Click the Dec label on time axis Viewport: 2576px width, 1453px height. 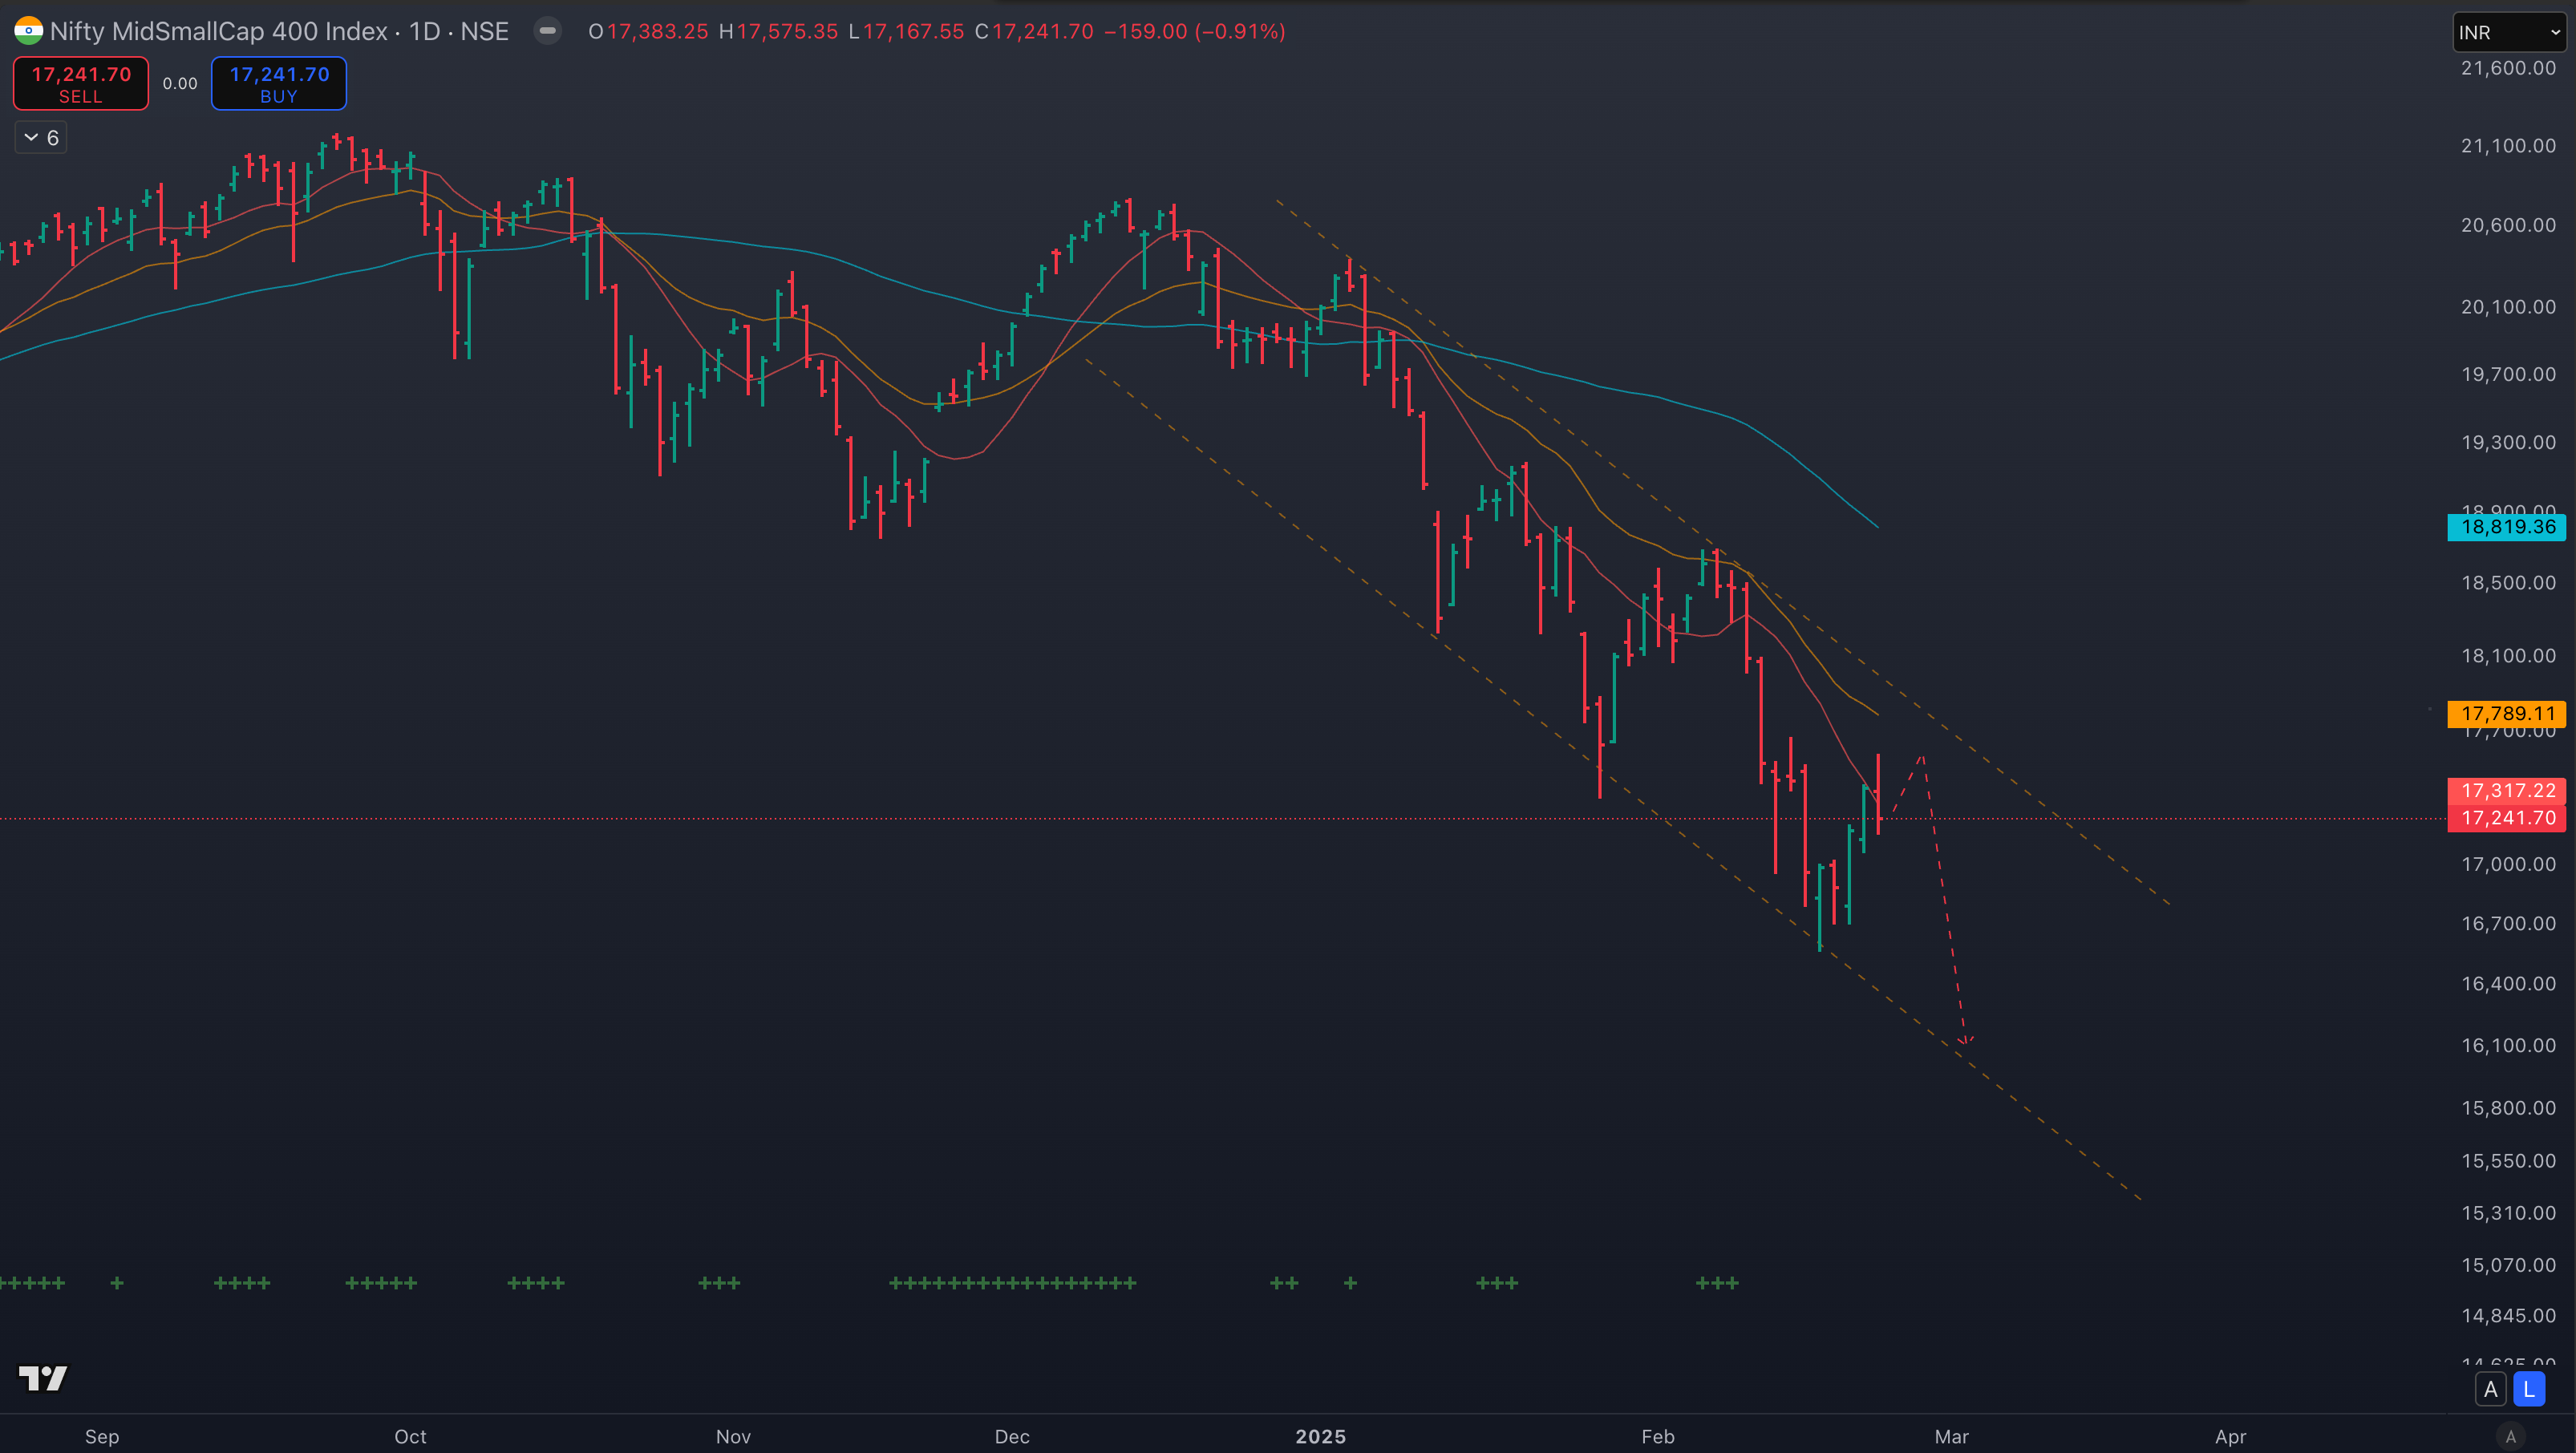1012,1436
